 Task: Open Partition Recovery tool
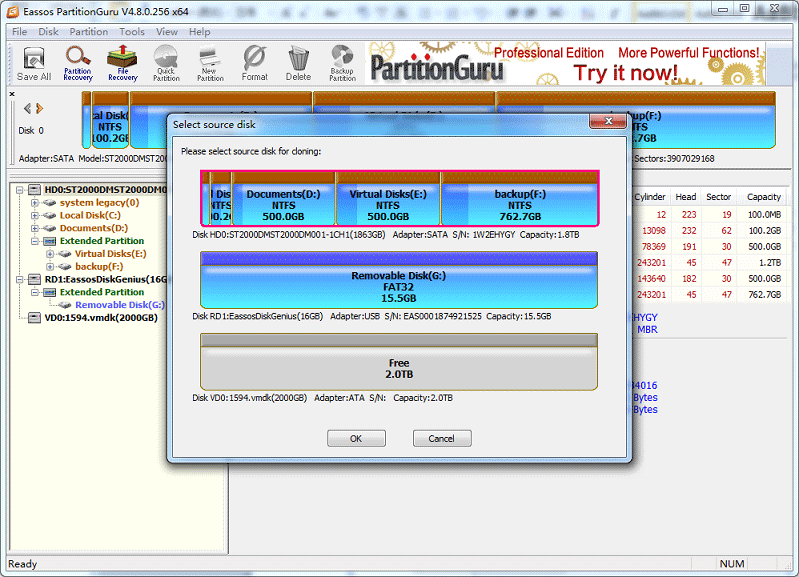77,64
